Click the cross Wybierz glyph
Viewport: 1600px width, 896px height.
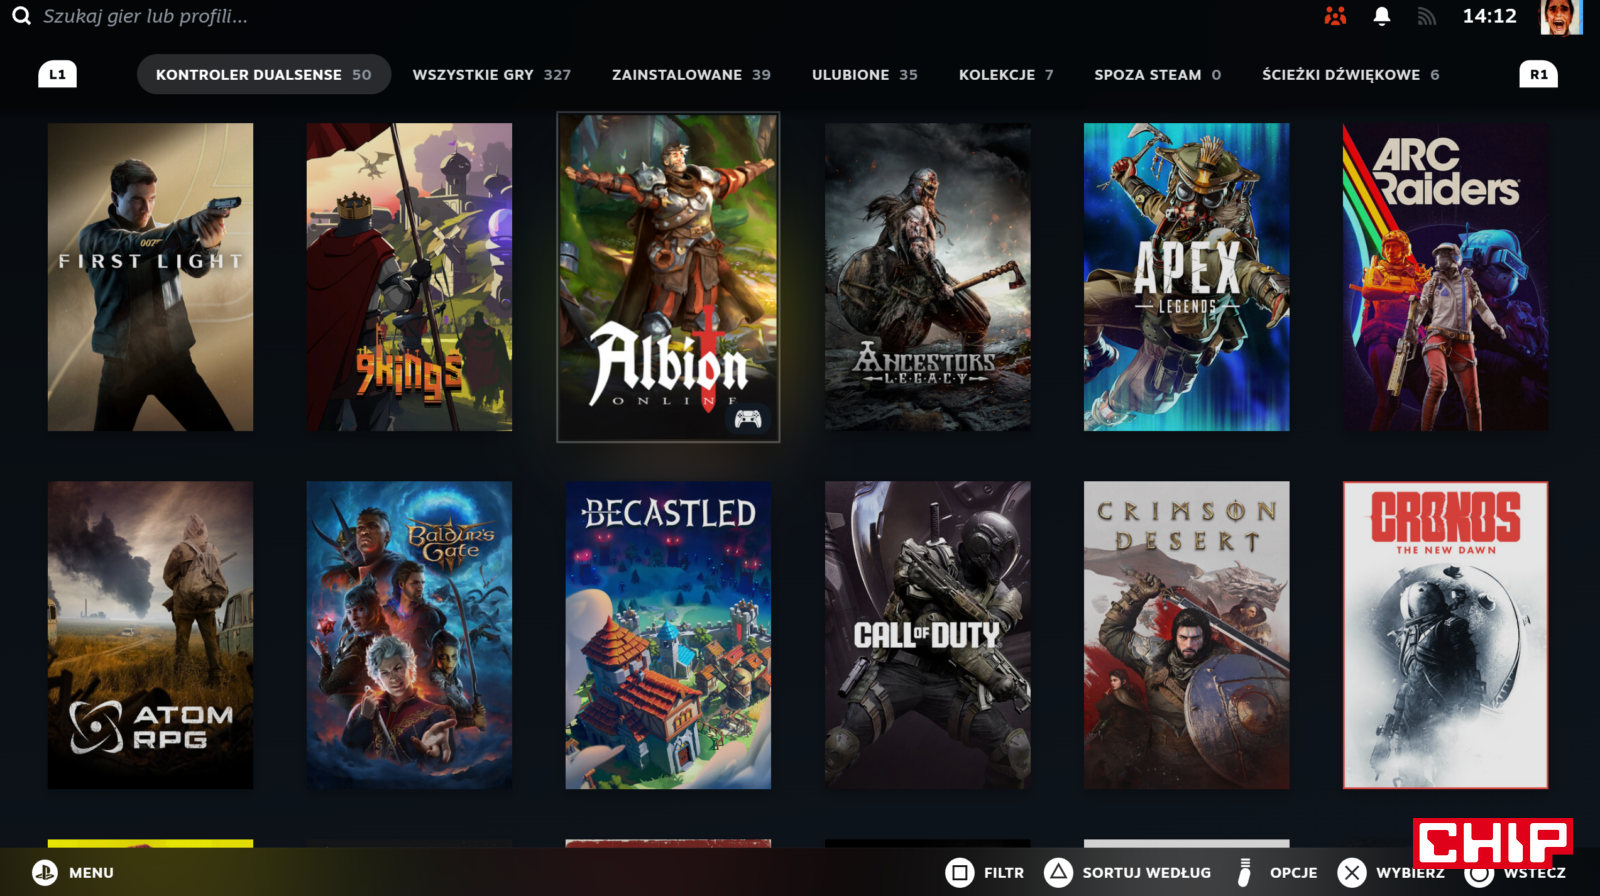pyautogui.click(x=1352, y=873)
